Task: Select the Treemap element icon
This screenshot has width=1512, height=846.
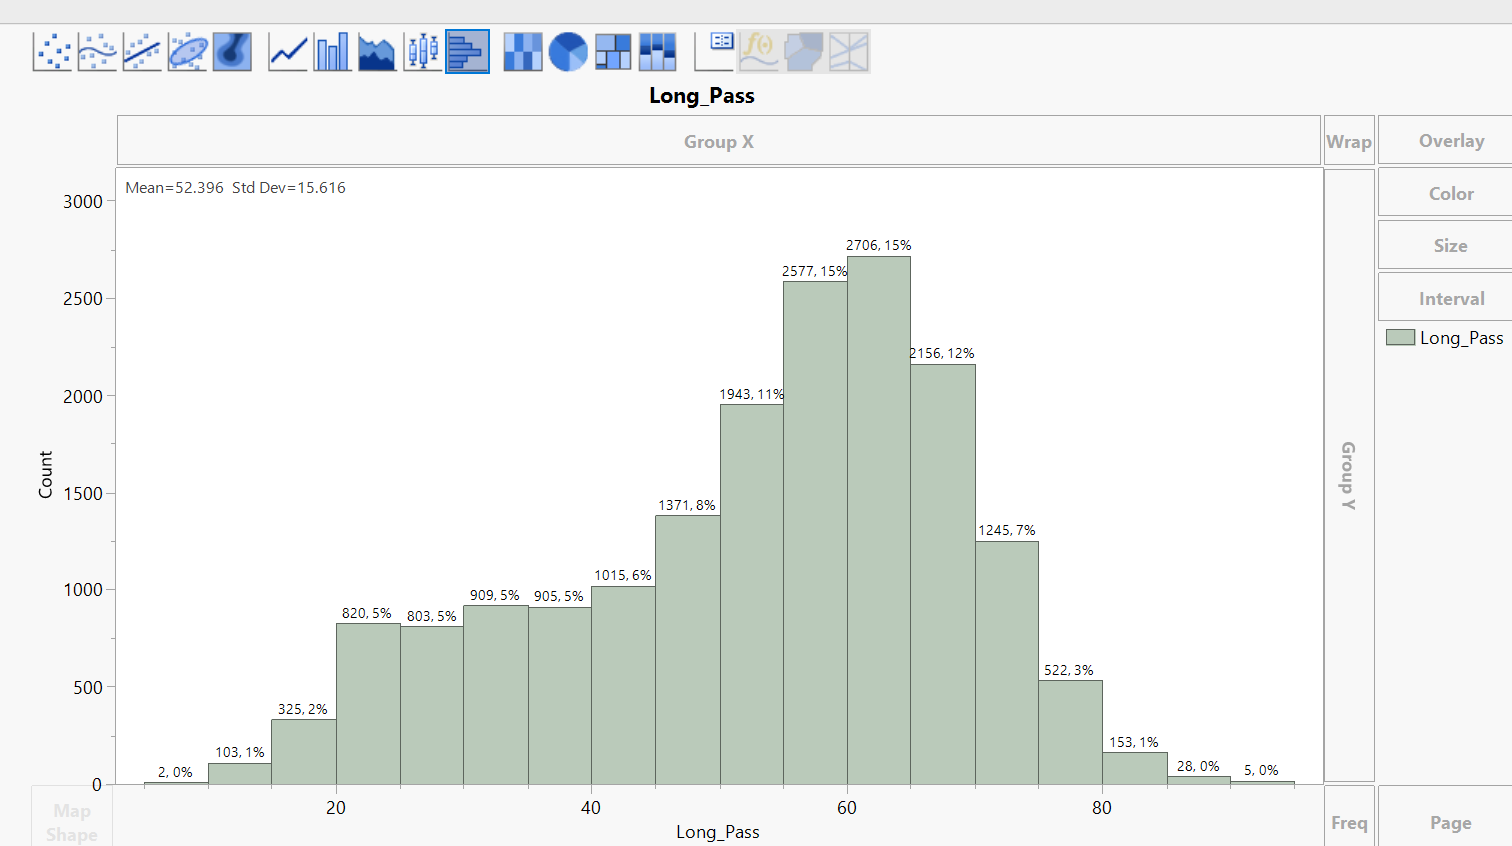Action: pos(612,51)
